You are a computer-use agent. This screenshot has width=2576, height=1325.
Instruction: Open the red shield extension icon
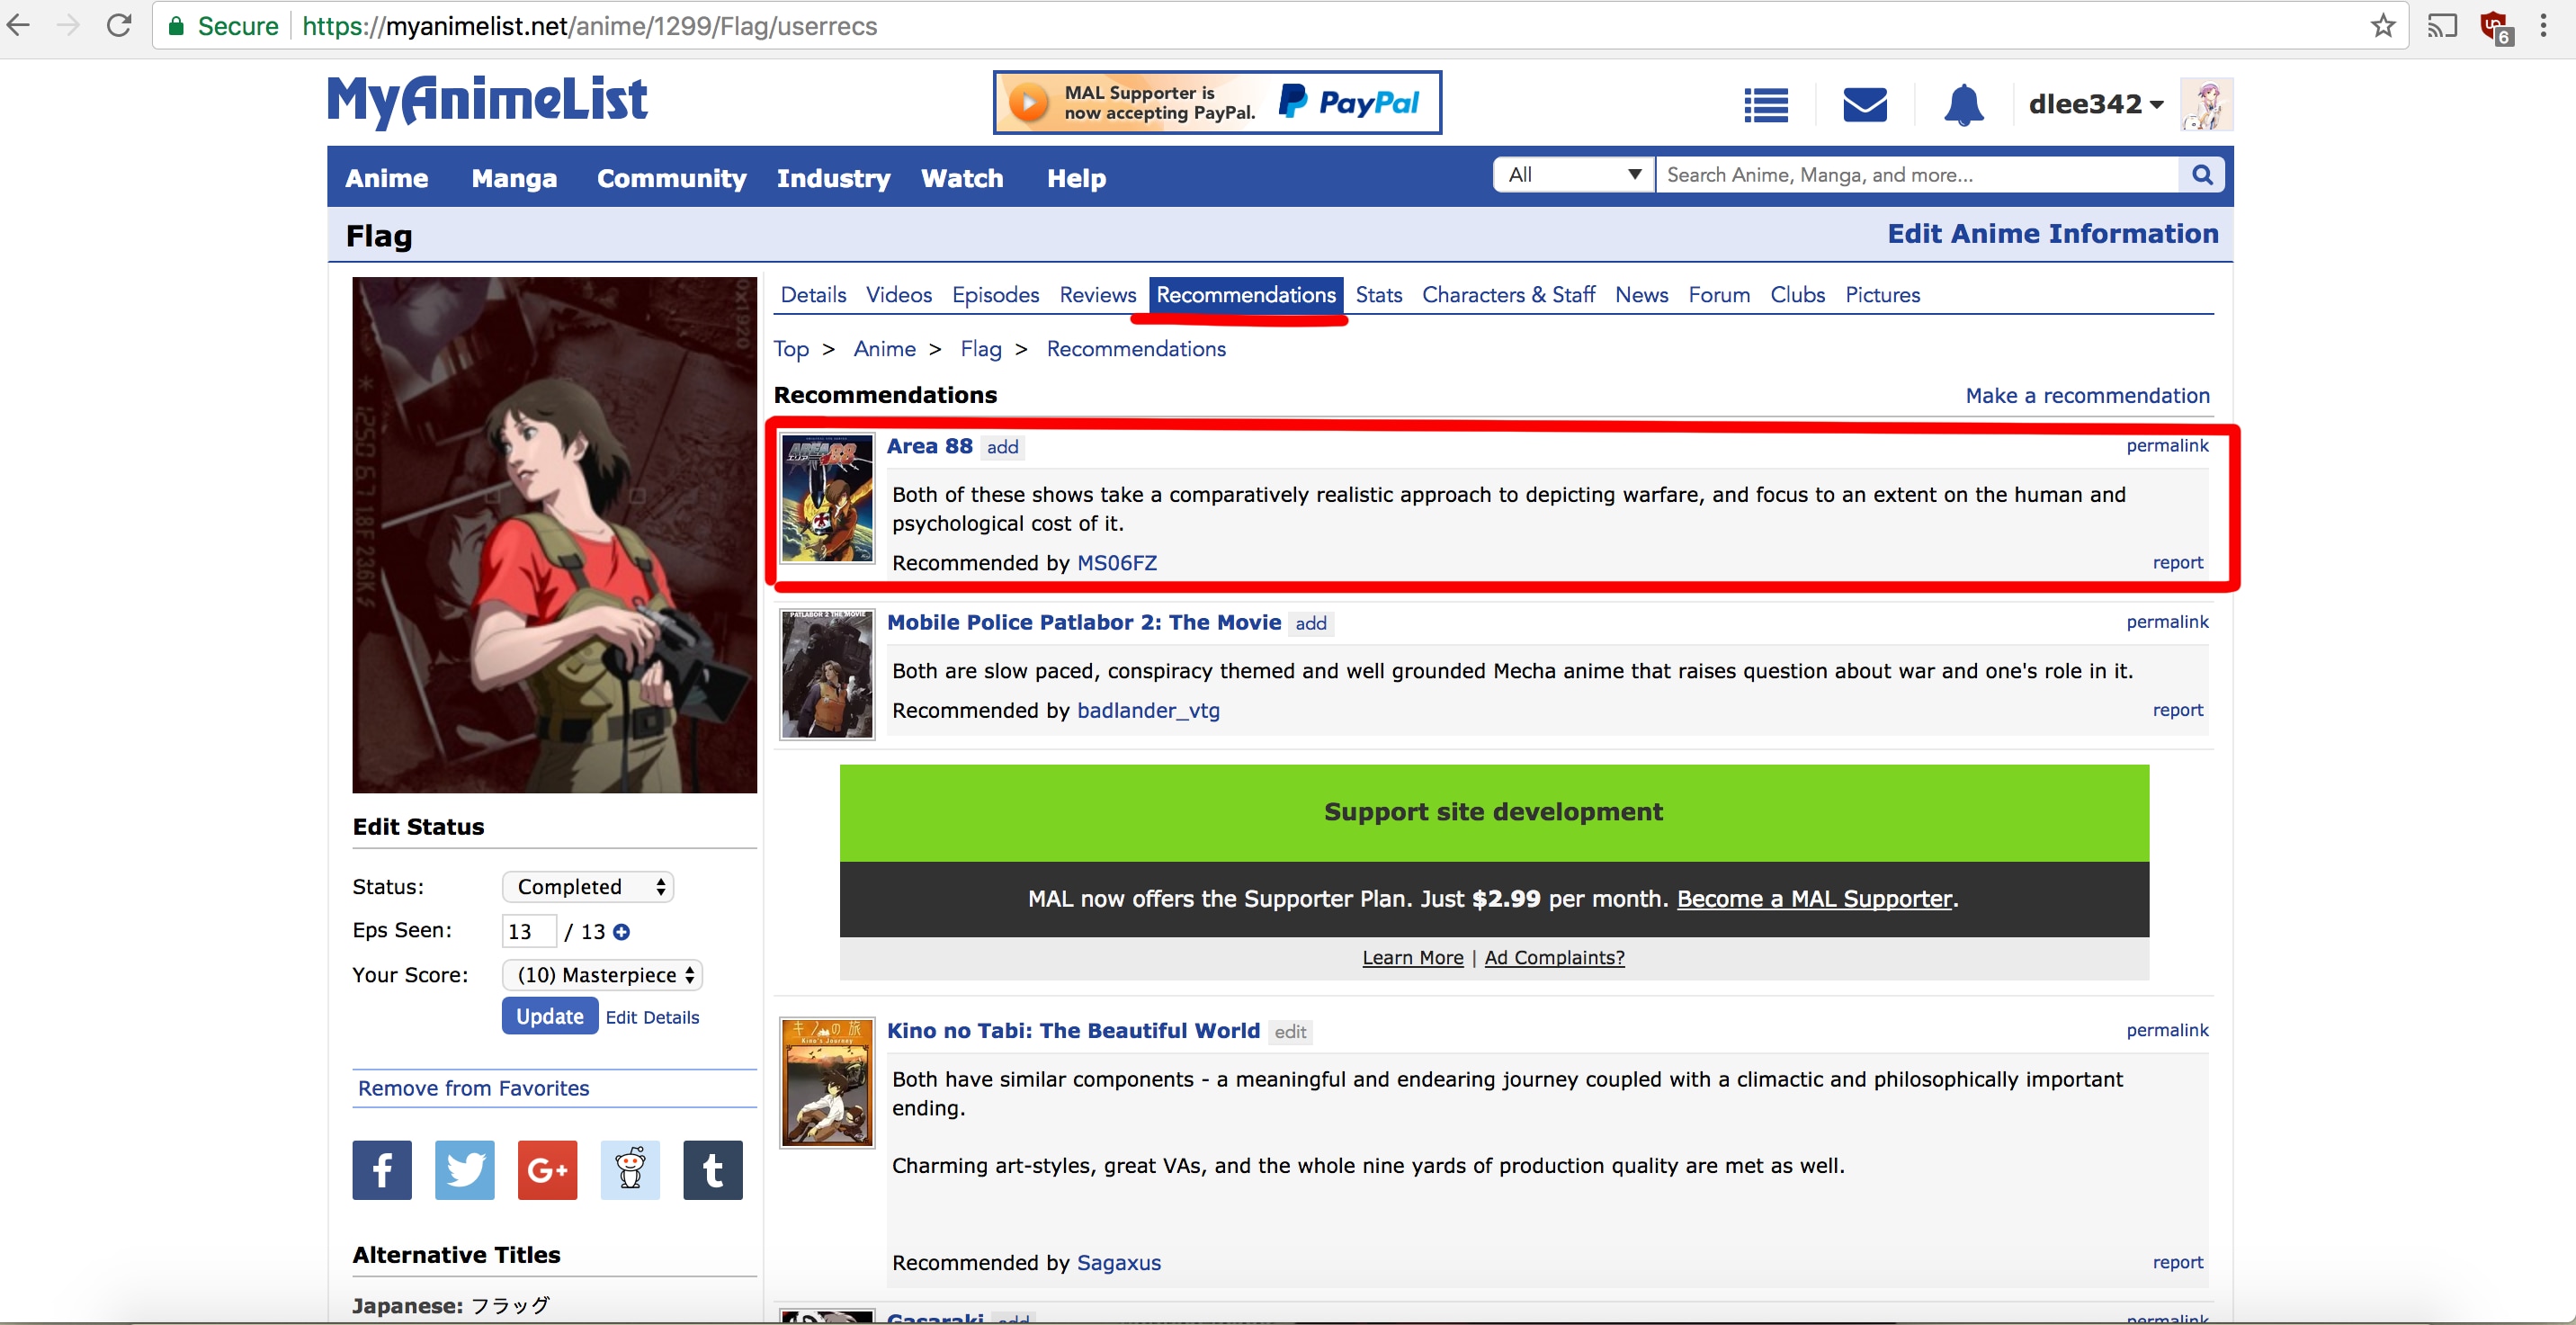pos(2495,27)
